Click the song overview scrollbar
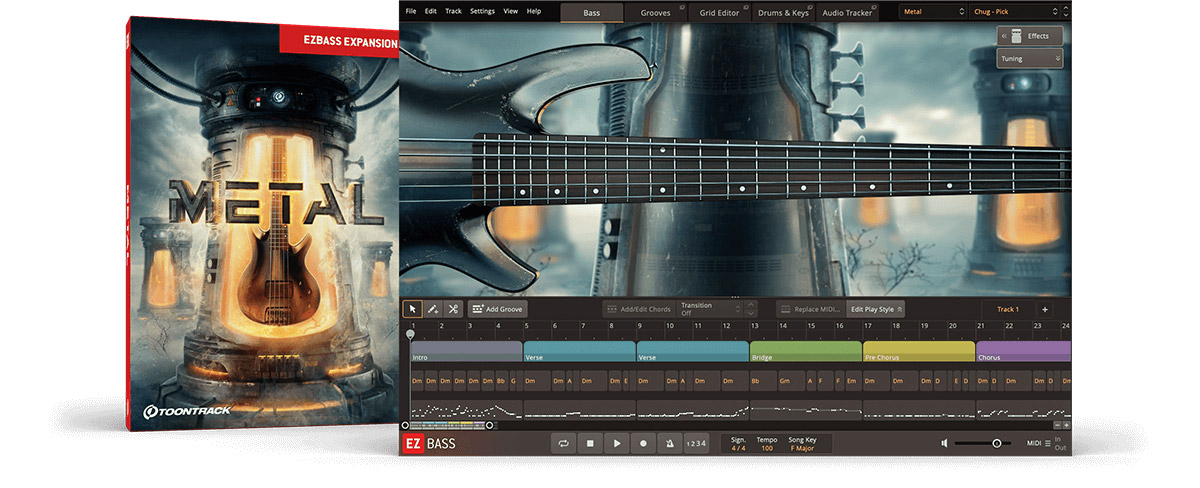1200x488 pixels. click(x=448, y=425)
